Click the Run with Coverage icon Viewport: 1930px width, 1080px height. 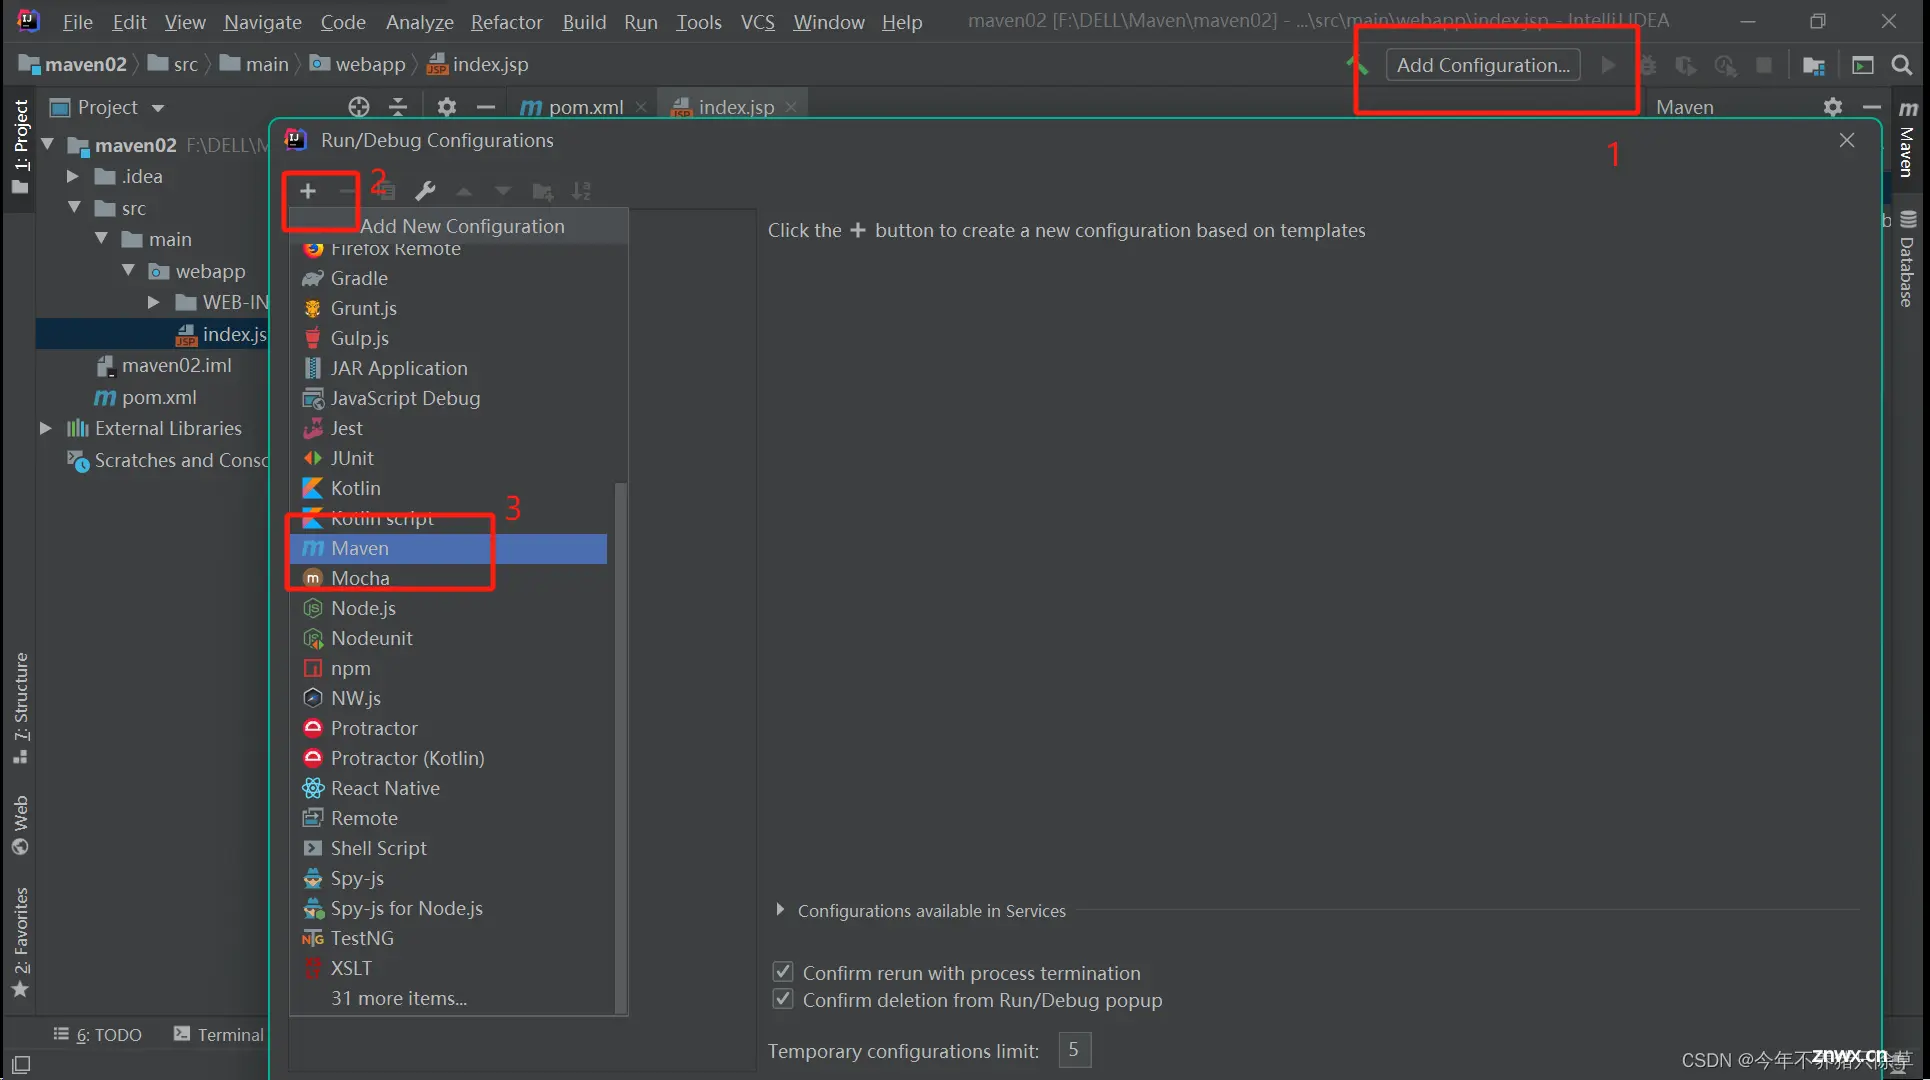[1686, 65]
